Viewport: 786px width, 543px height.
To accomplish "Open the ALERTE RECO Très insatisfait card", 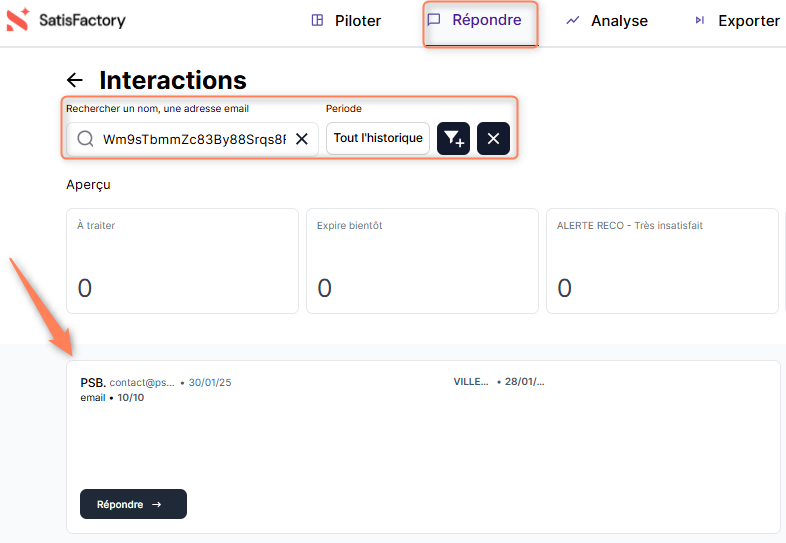I will coord(662,260).
